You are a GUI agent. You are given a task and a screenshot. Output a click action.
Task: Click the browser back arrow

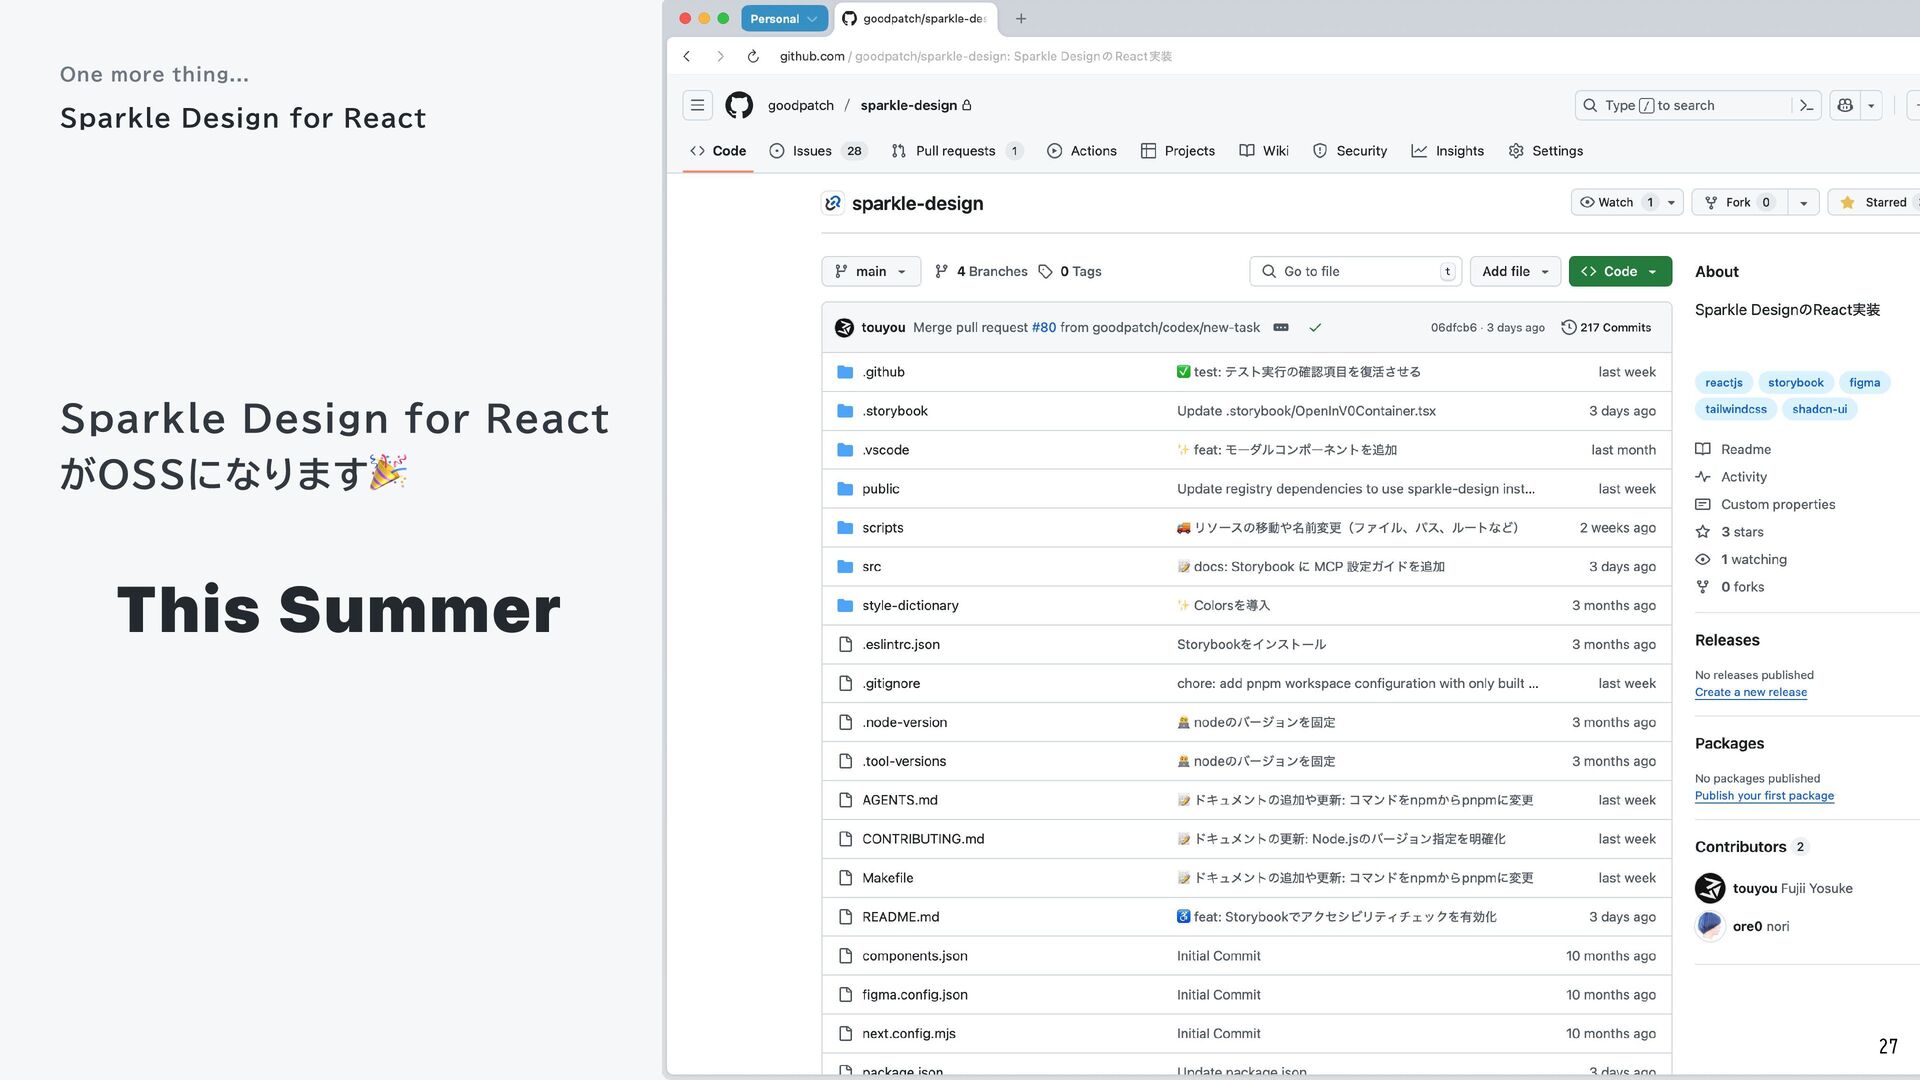[687, 56]
